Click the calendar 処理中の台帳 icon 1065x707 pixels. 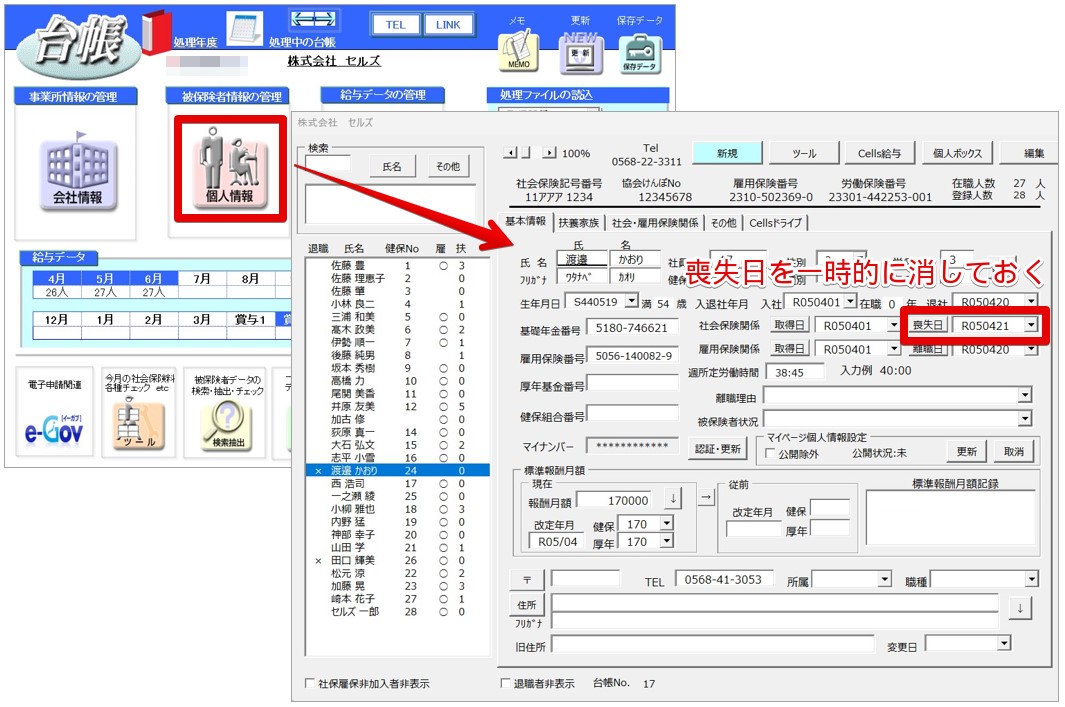[245, 29]
